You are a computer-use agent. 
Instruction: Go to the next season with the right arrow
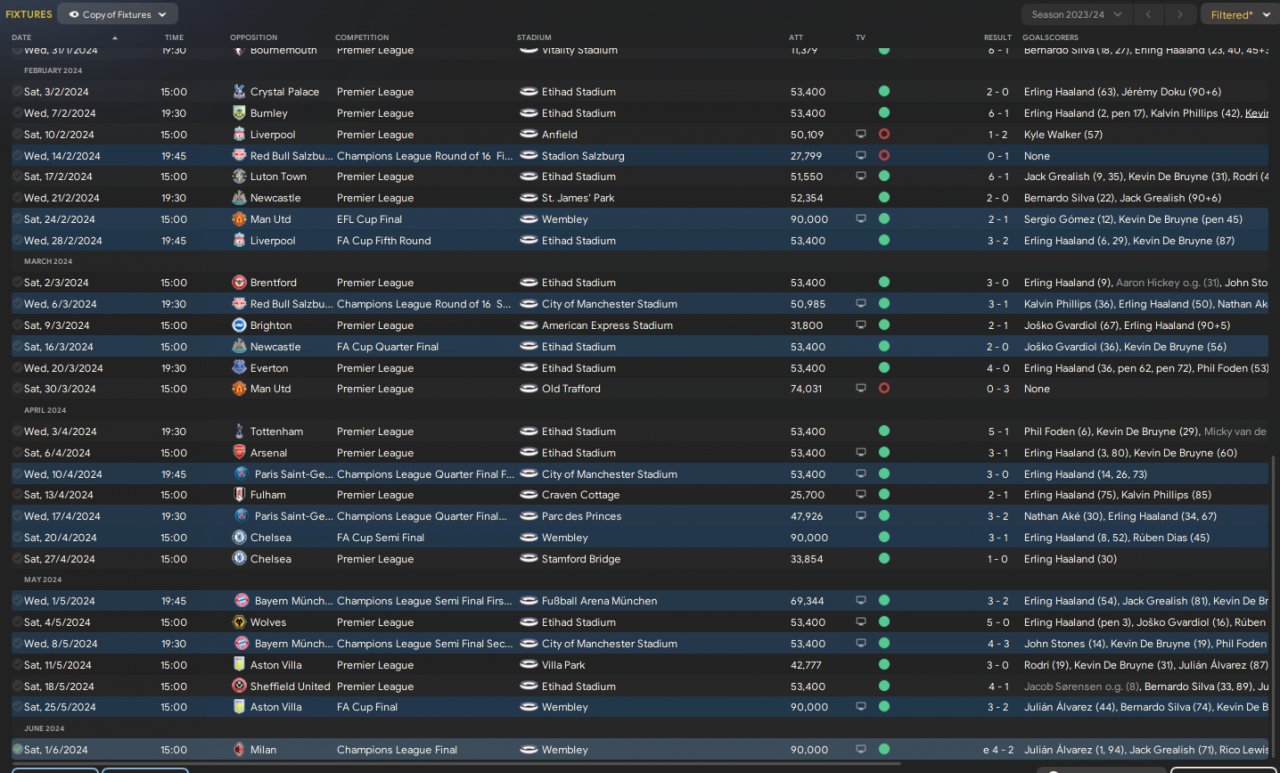1181,15
